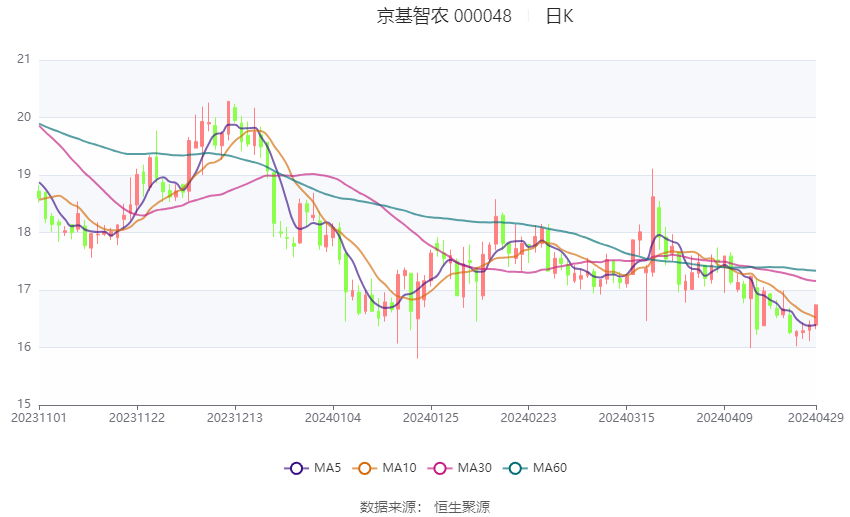
Task: Click y-axis value 17
Action: (24, 289)
